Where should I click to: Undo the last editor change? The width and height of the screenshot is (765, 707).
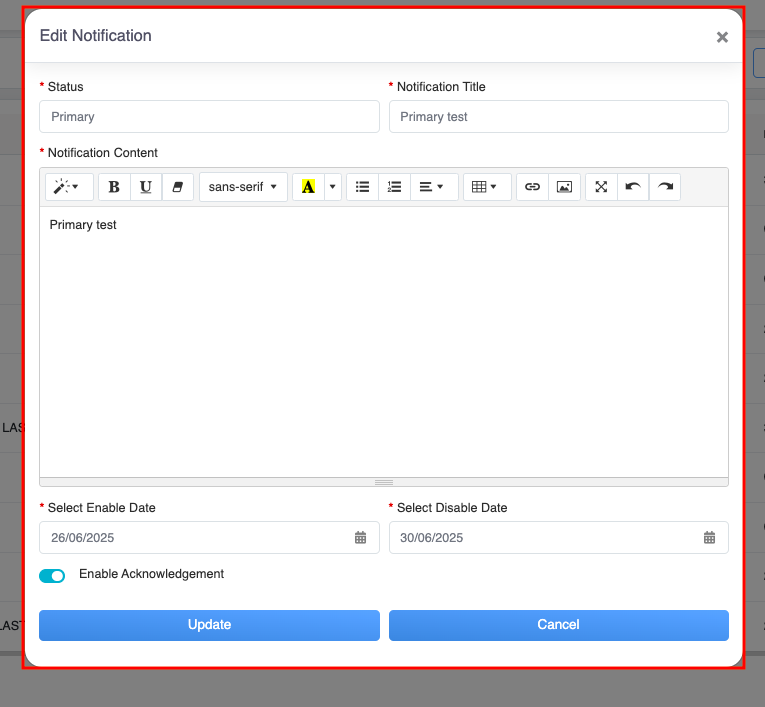(633, 187)
